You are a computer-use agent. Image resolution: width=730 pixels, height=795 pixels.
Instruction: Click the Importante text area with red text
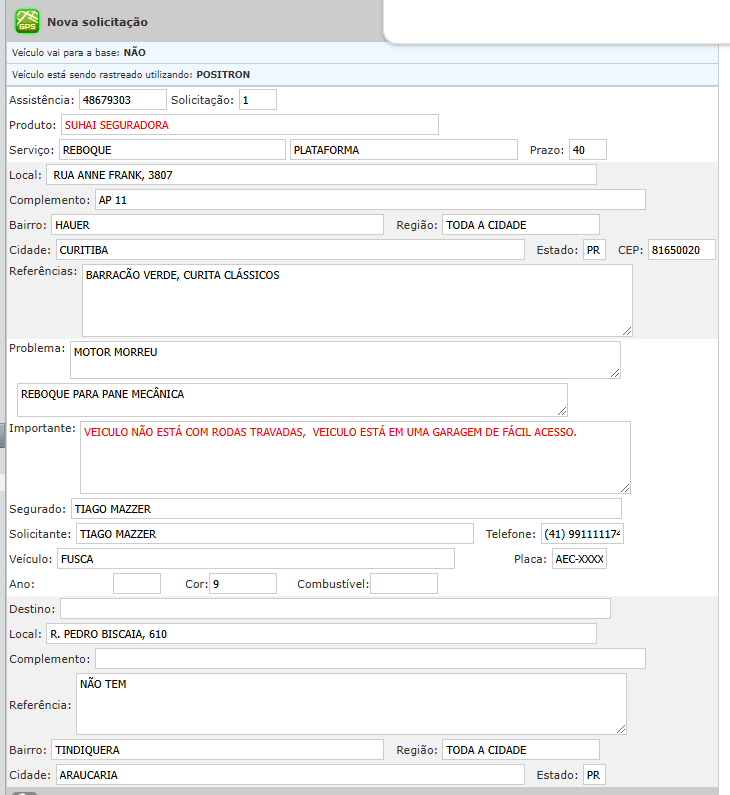pos(355,457)
